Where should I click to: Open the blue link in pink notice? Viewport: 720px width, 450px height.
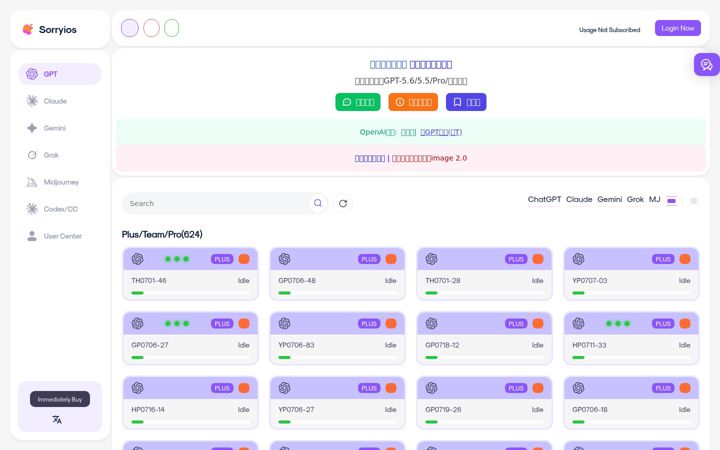pos(370,158)
